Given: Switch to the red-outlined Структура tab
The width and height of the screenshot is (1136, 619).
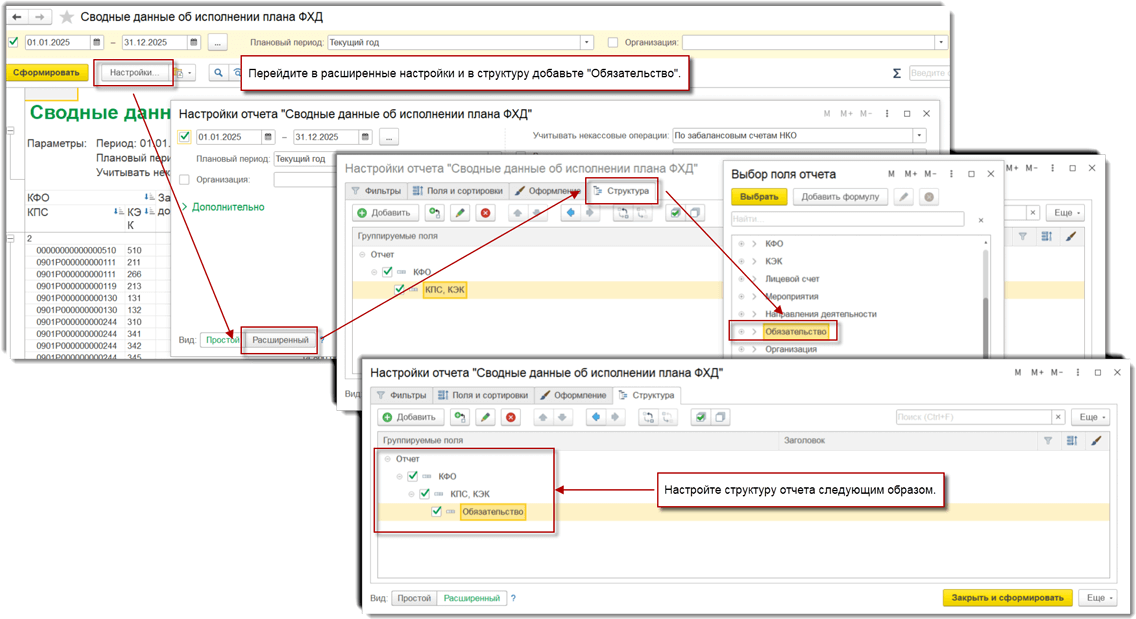Looking at the screenshot, I should coord(621,191).
